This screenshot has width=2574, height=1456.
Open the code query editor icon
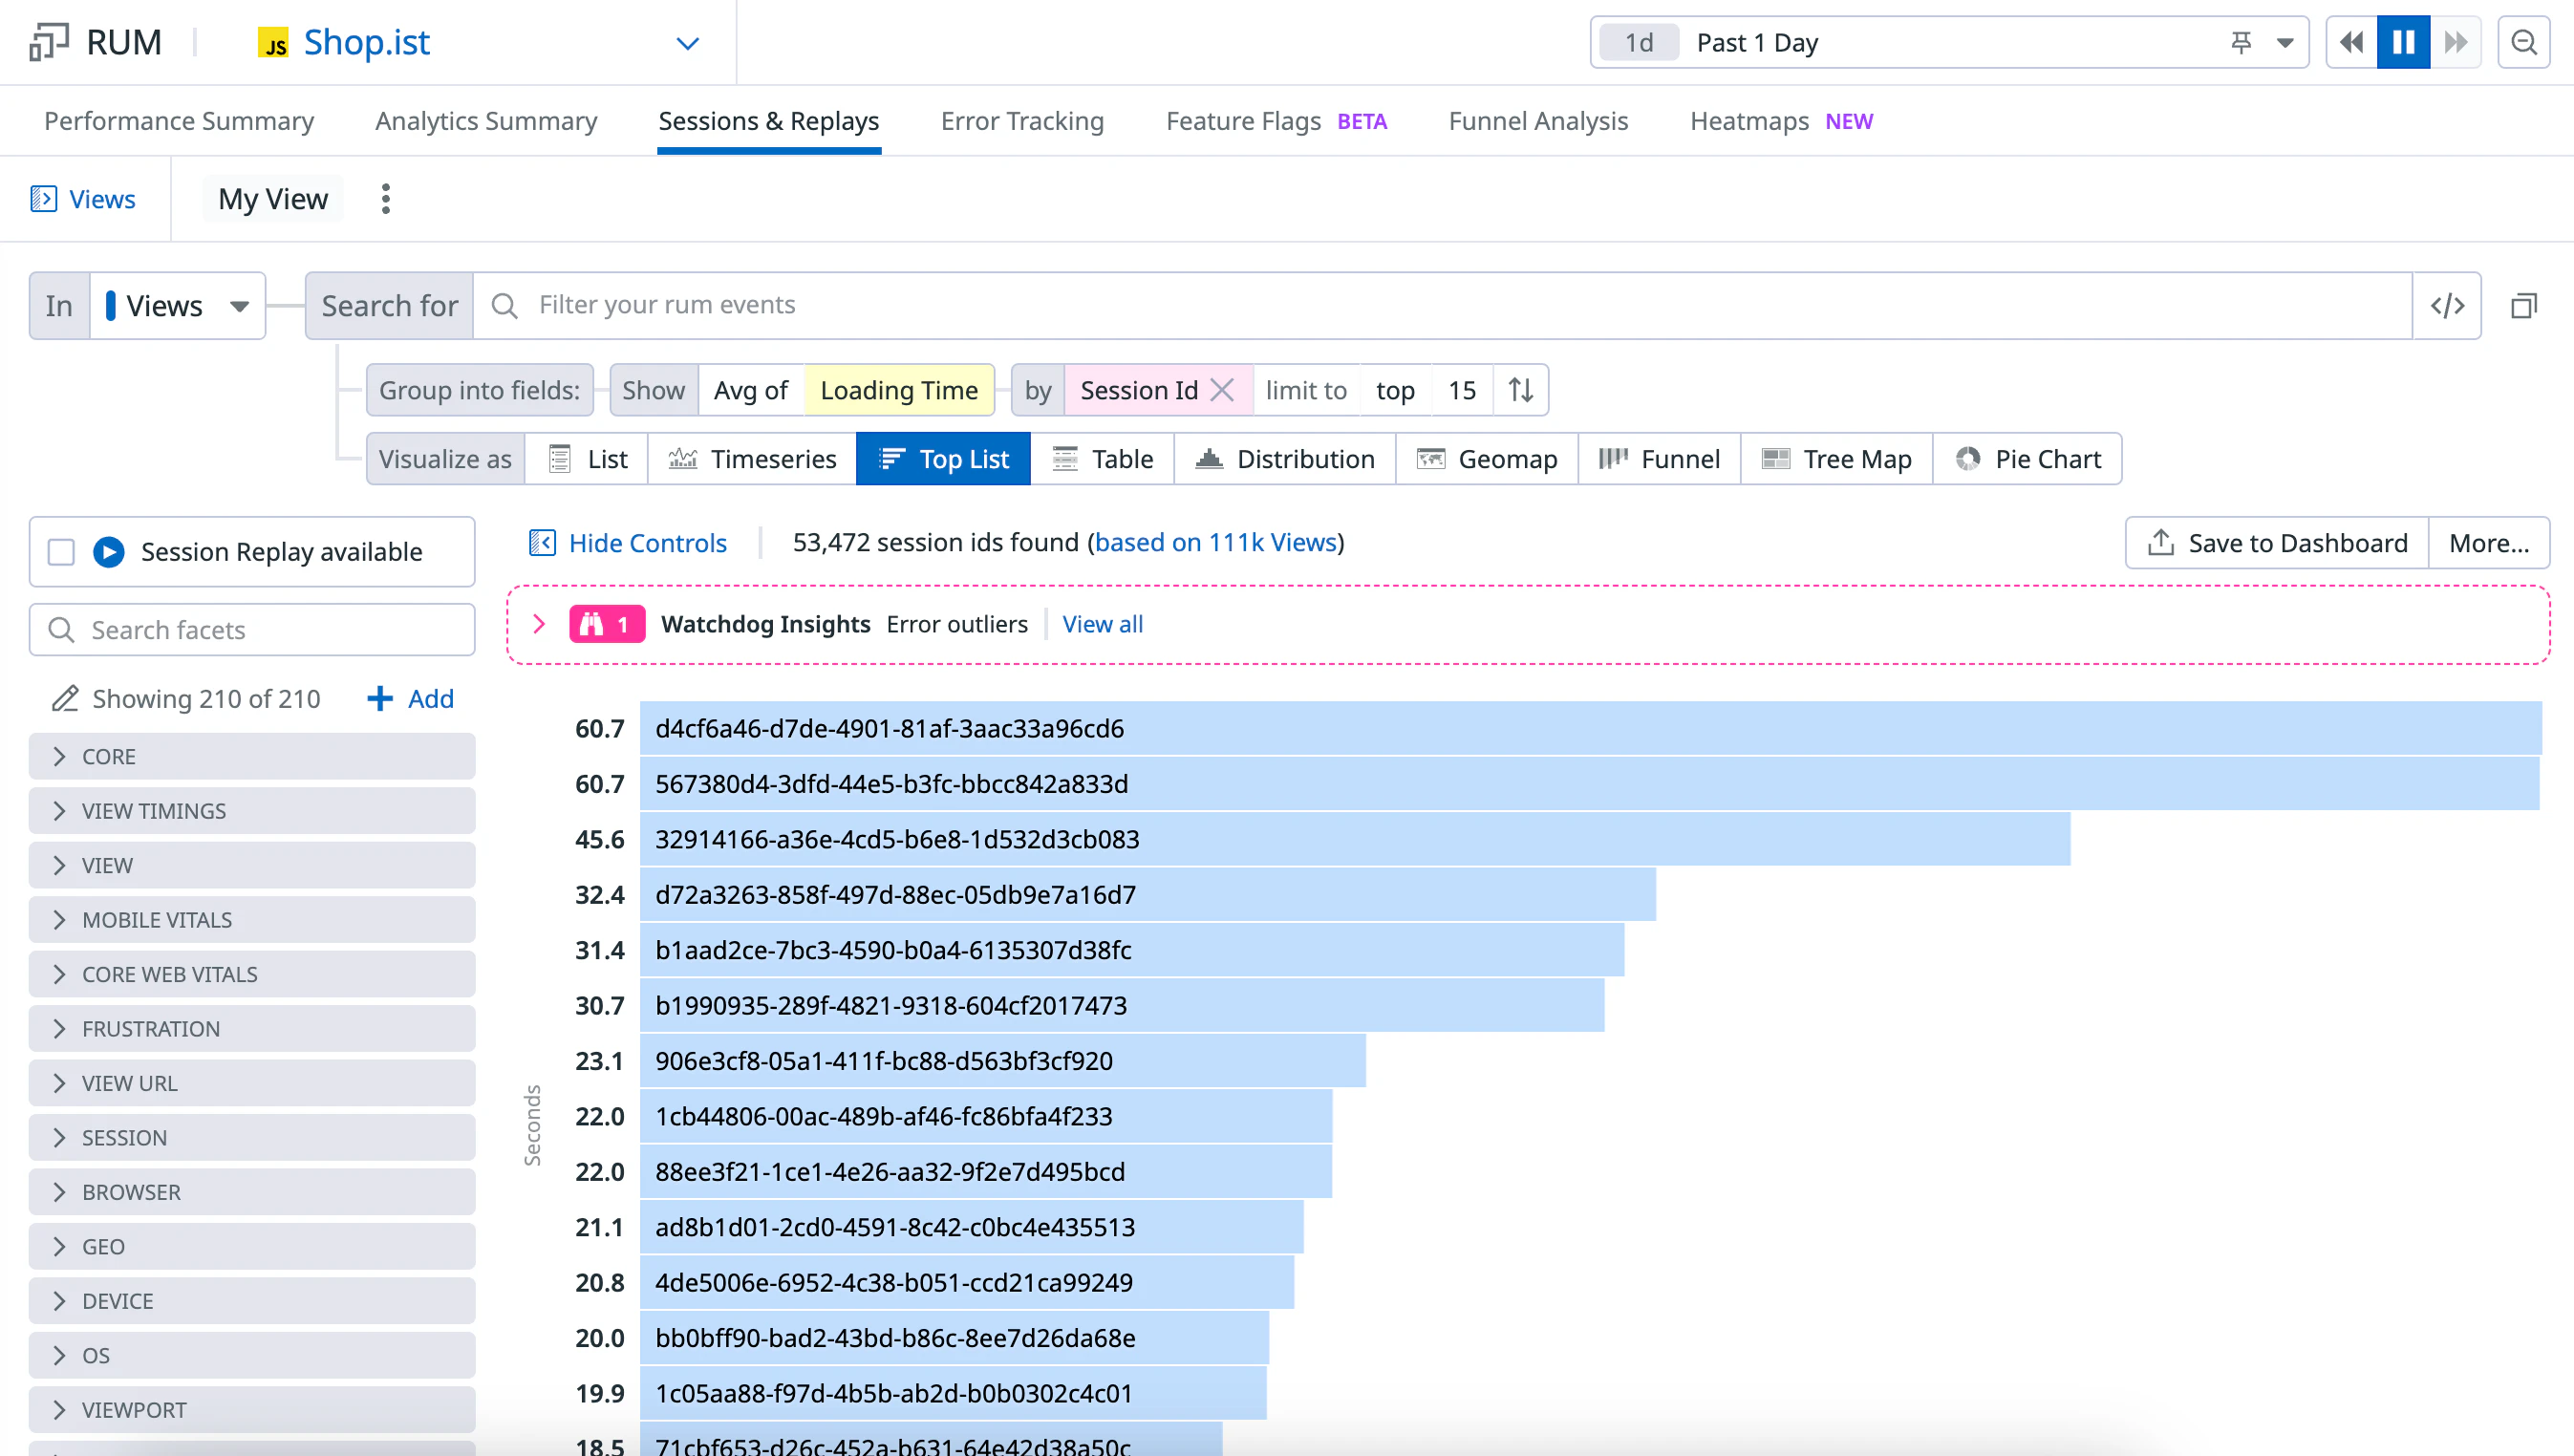coord(2447,305)
